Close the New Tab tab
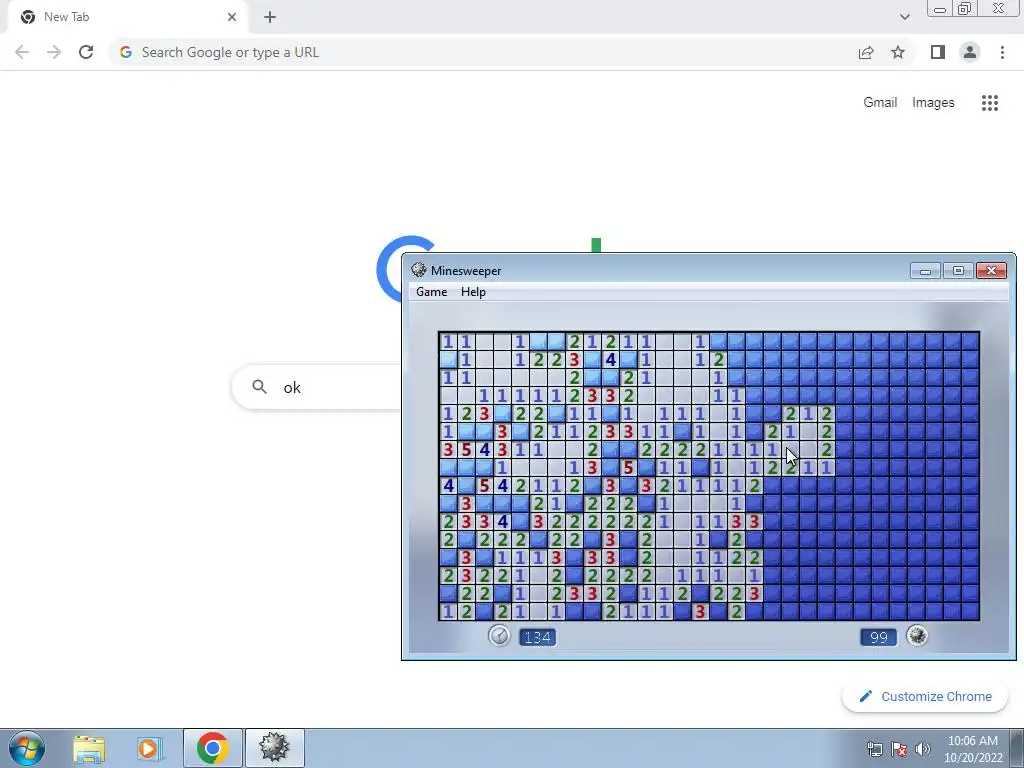 coord(232,17)
